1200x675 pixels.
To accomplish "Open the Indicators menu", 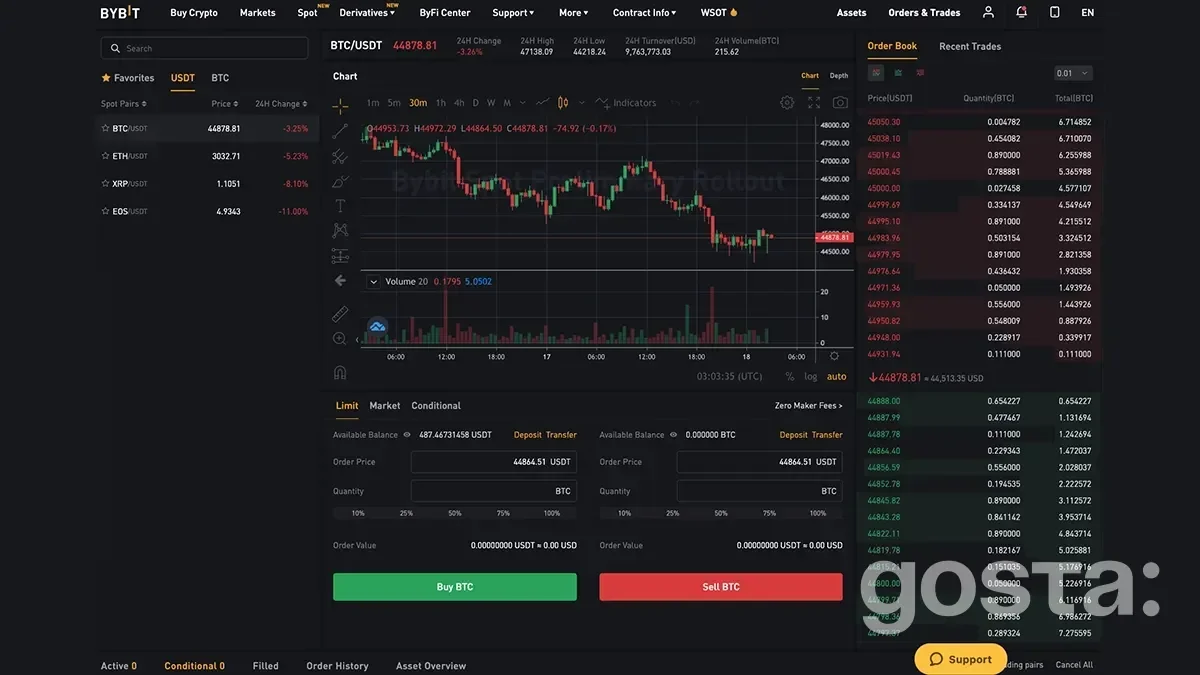I will tap(626, 103).
